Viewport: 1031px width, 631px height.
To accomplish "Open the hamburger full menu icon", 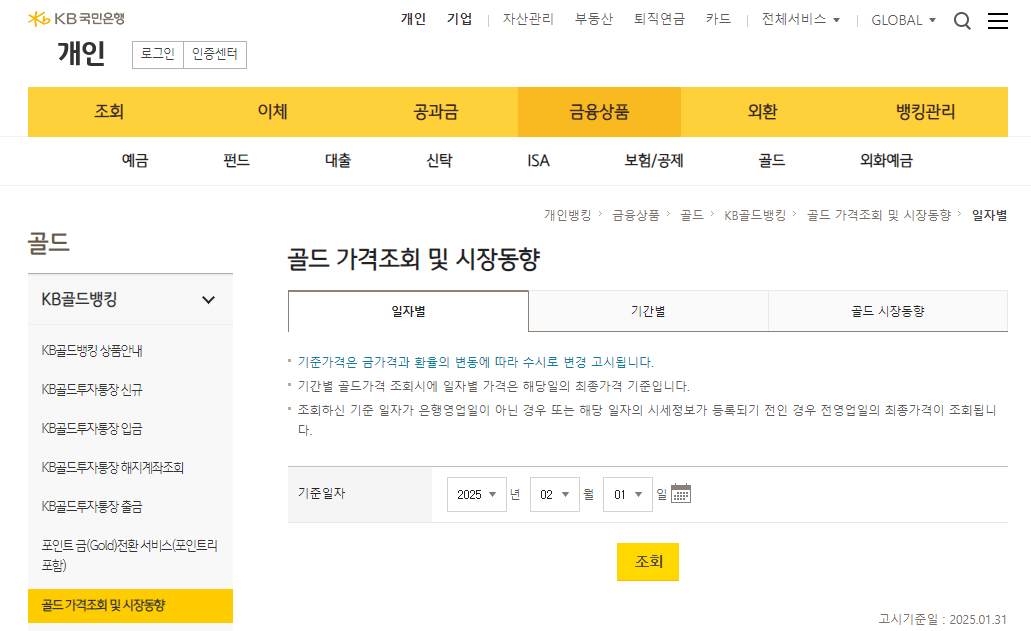I will coord(997,21).
